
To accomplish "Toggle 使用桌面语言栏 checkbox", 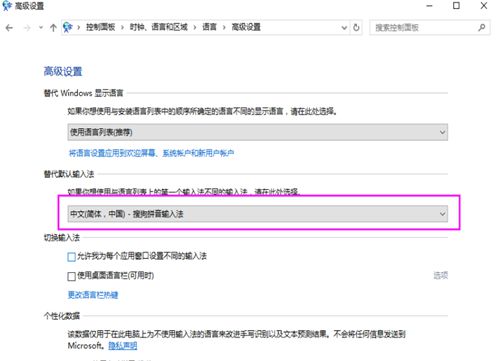I will (71, 276).
